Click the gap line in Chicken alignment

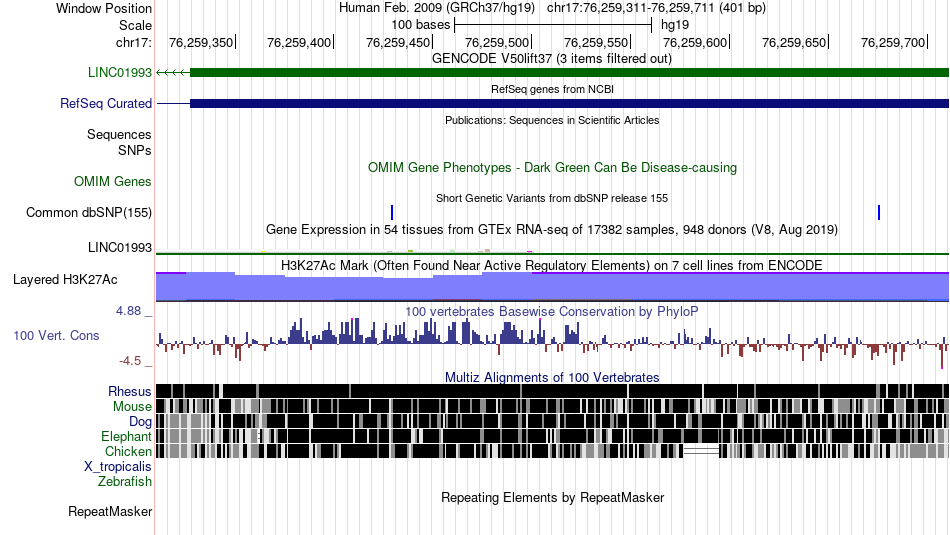[x=701, y=451]
